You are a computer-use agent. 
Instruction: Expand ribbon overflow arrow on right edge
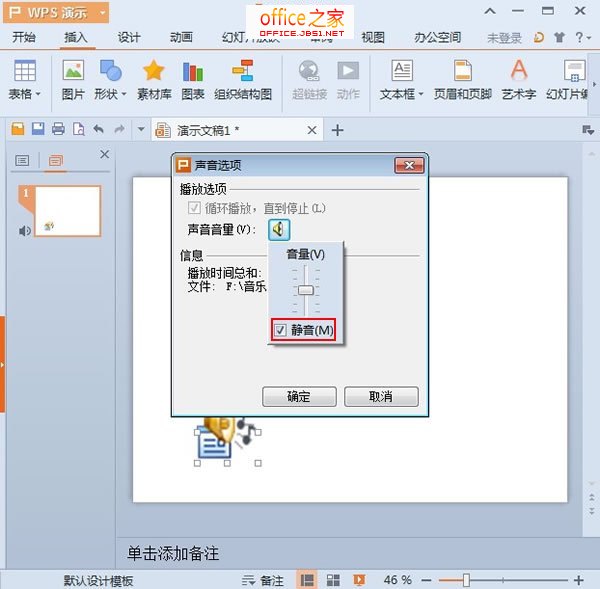594,84
